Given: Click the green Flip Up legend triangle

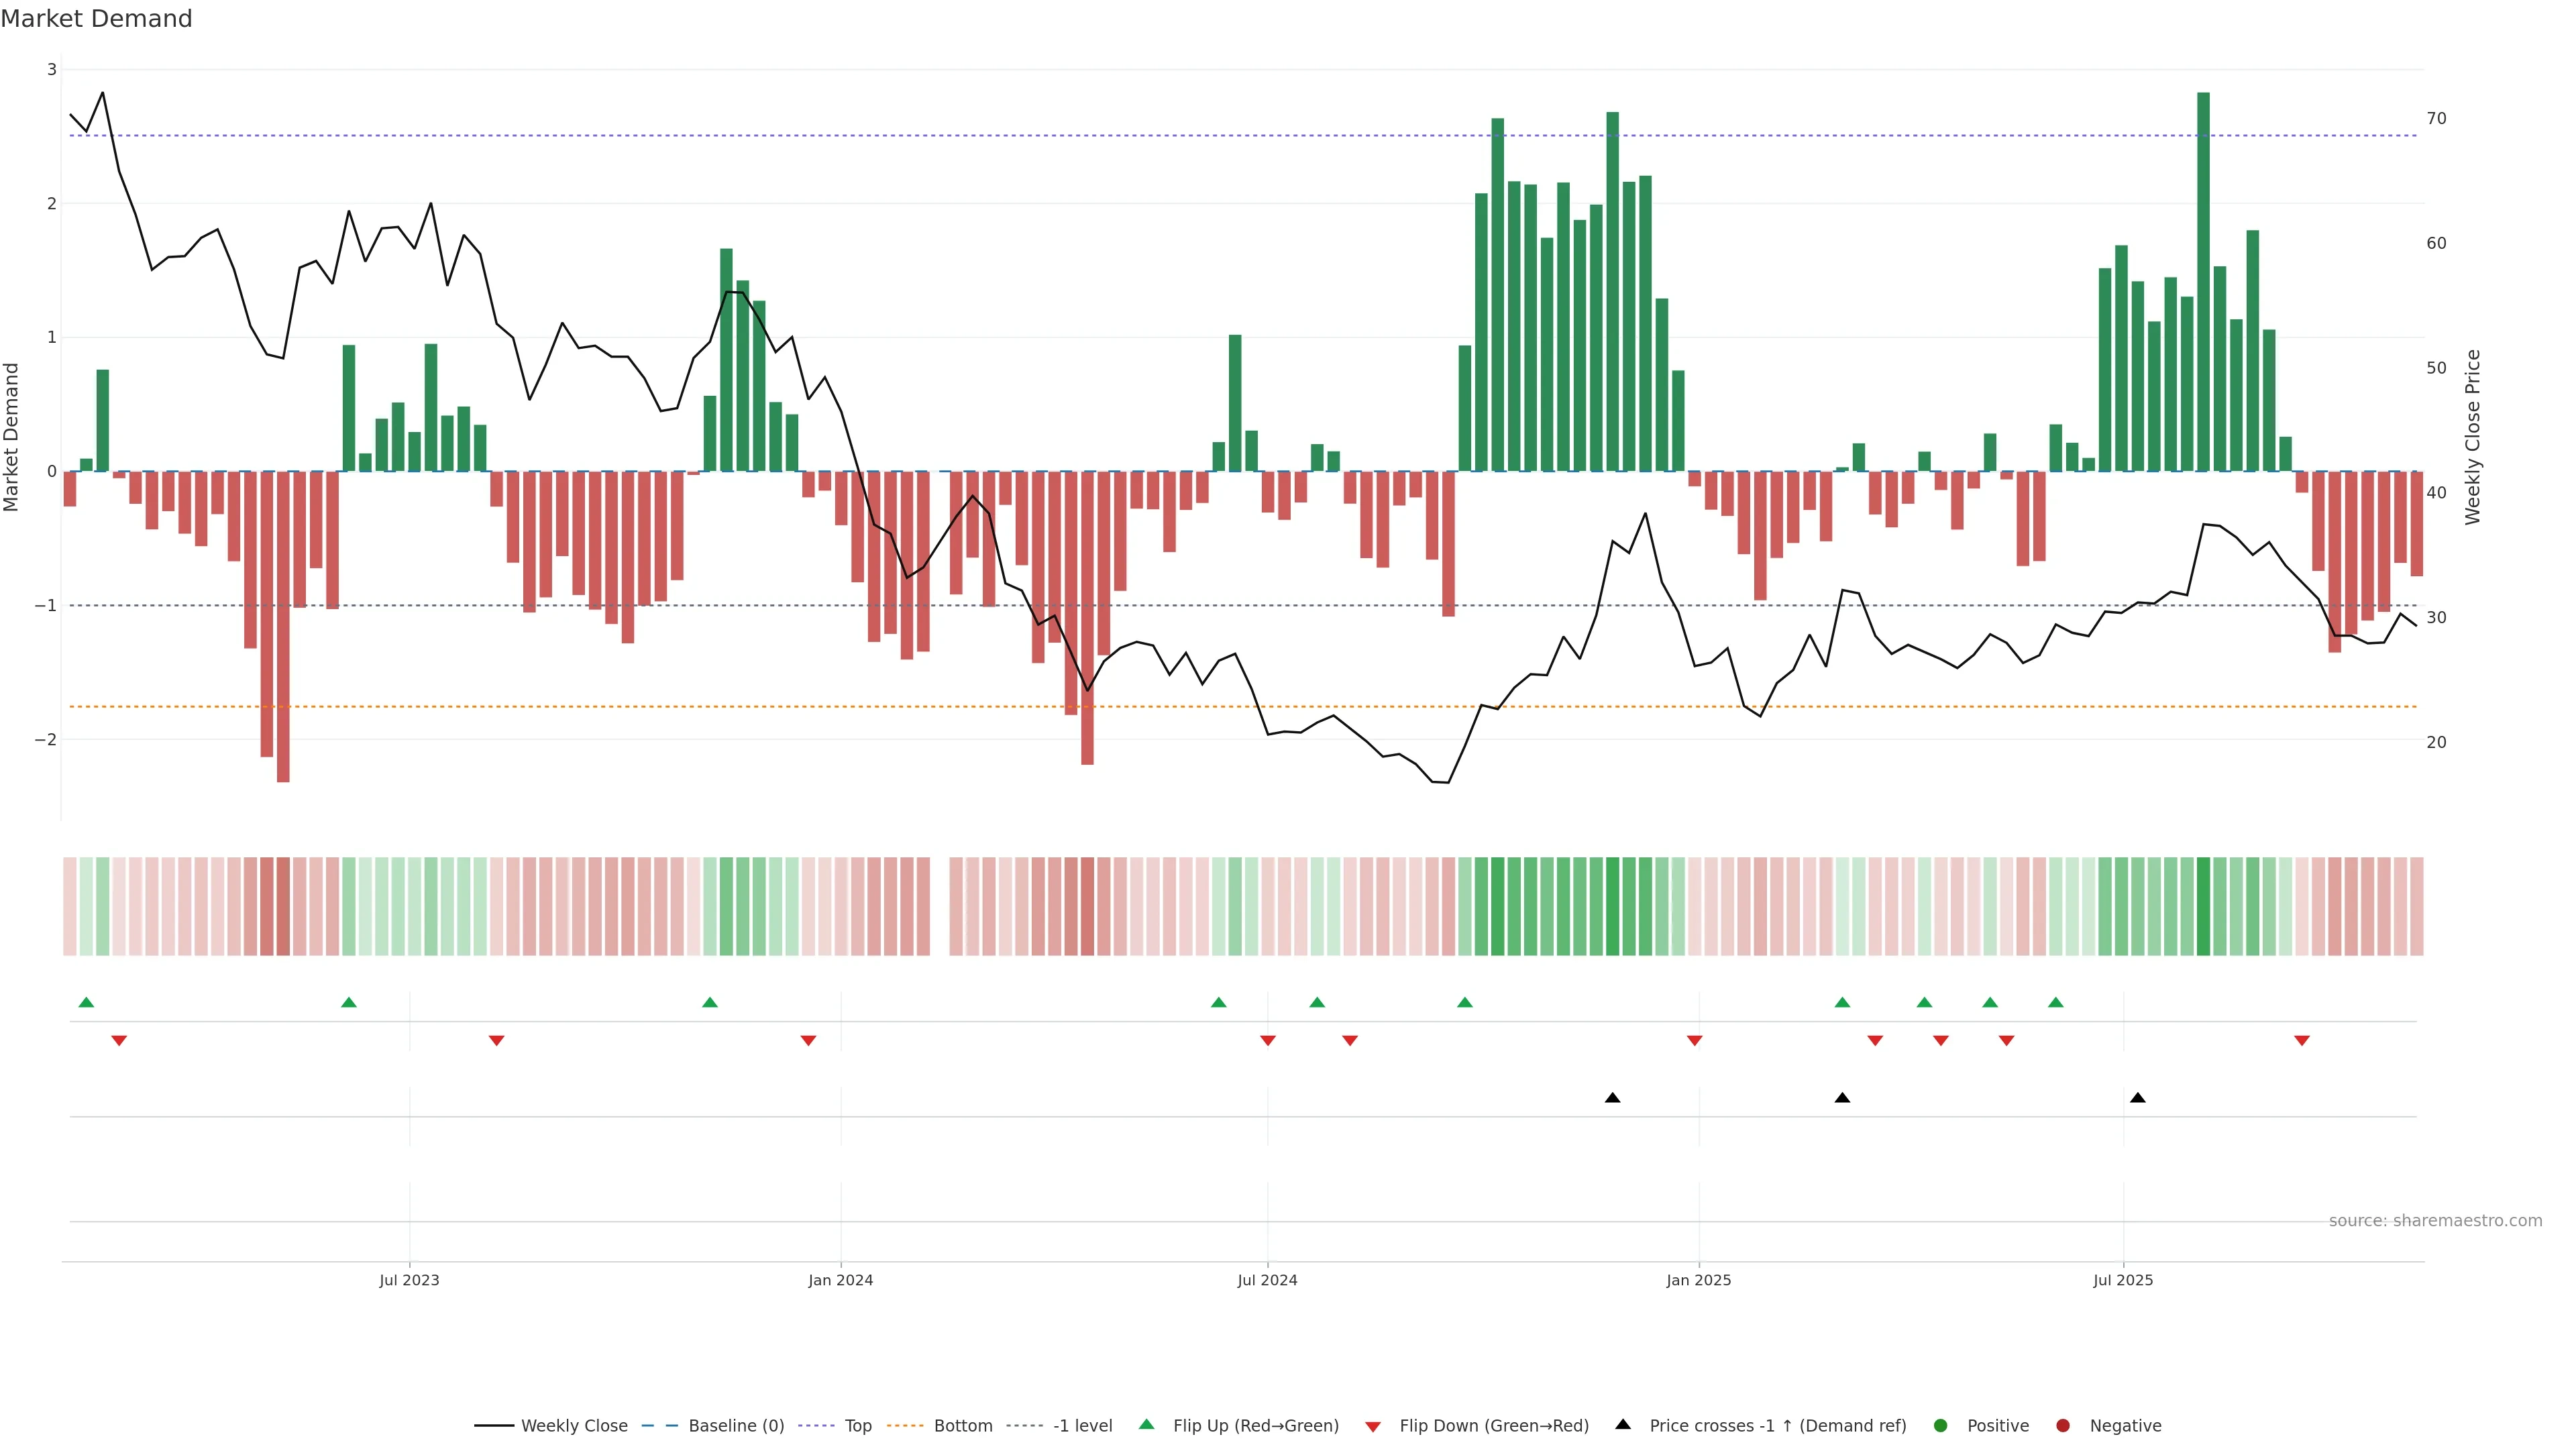Looking at the screenshot, I should pyautogui.click(x=1147, y=1425).
